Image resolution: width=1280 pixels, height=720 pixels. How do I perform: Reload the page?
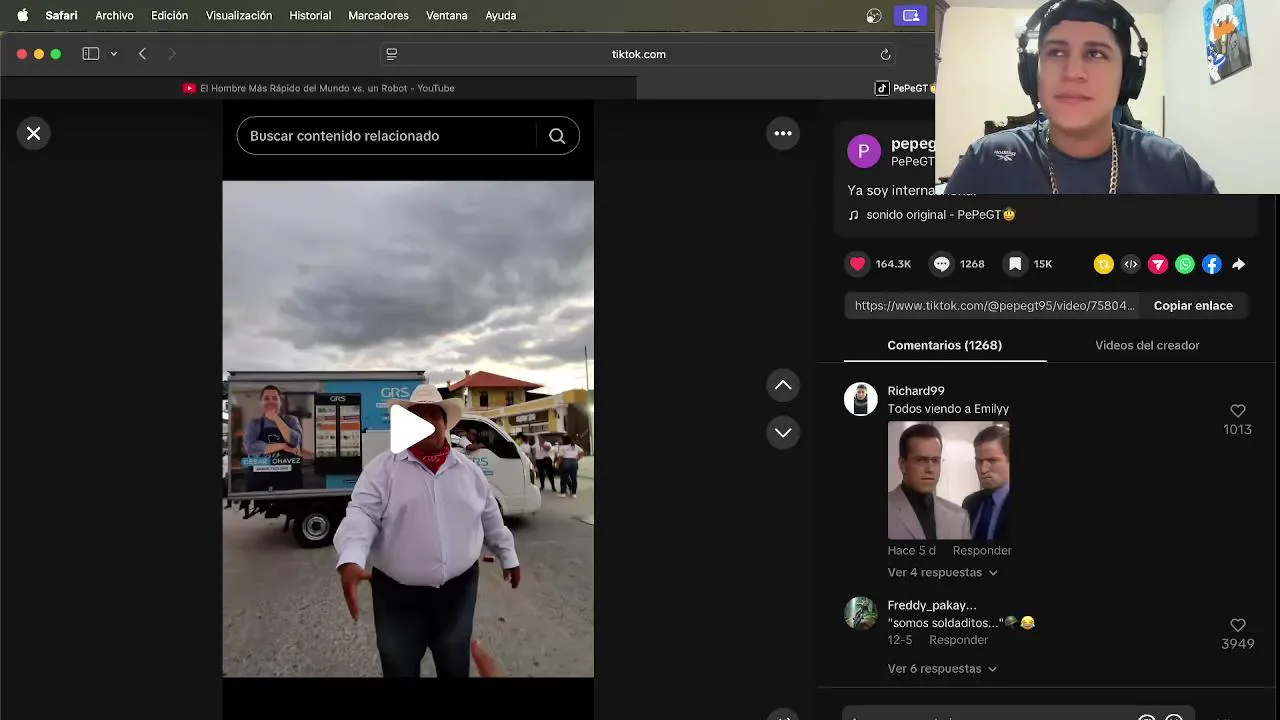885,54
